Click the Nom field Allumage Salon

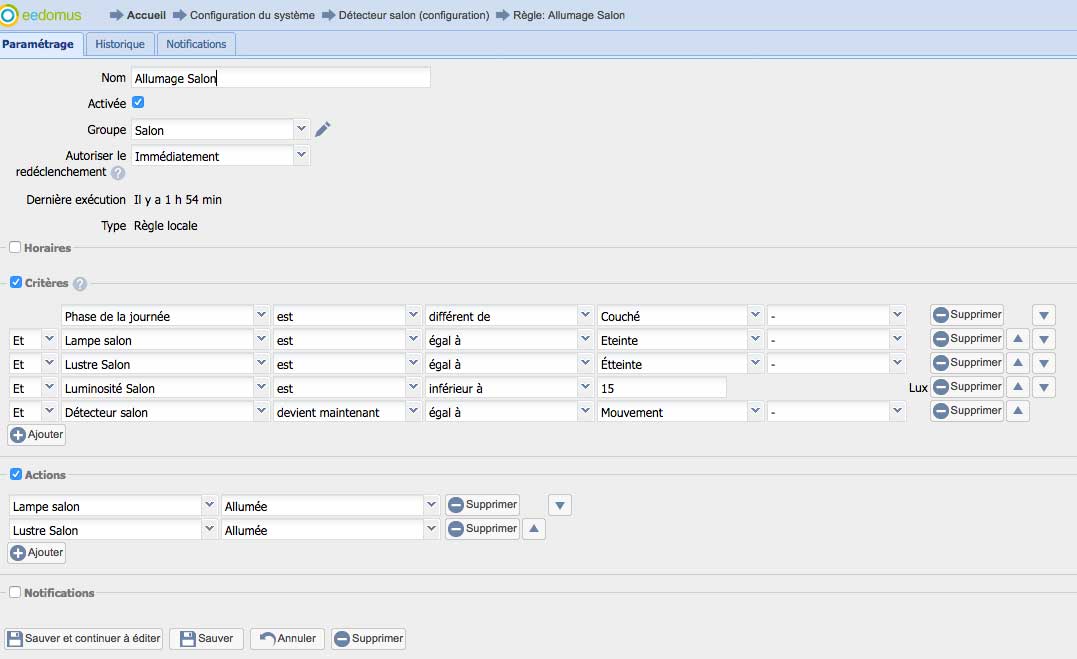coord(281,78)
